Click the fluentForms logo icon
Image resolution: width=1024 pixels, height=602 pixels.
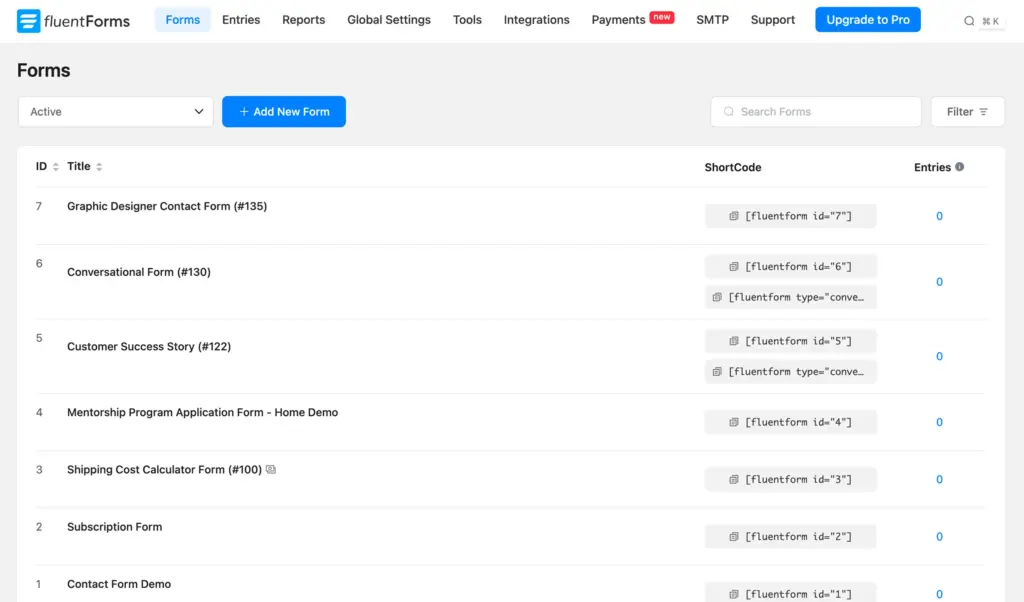click(28, 20)
